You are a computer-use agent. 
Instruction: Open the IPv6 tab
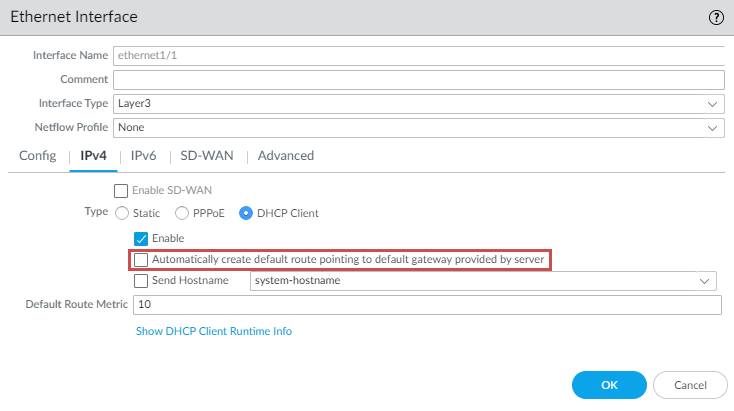143,155
